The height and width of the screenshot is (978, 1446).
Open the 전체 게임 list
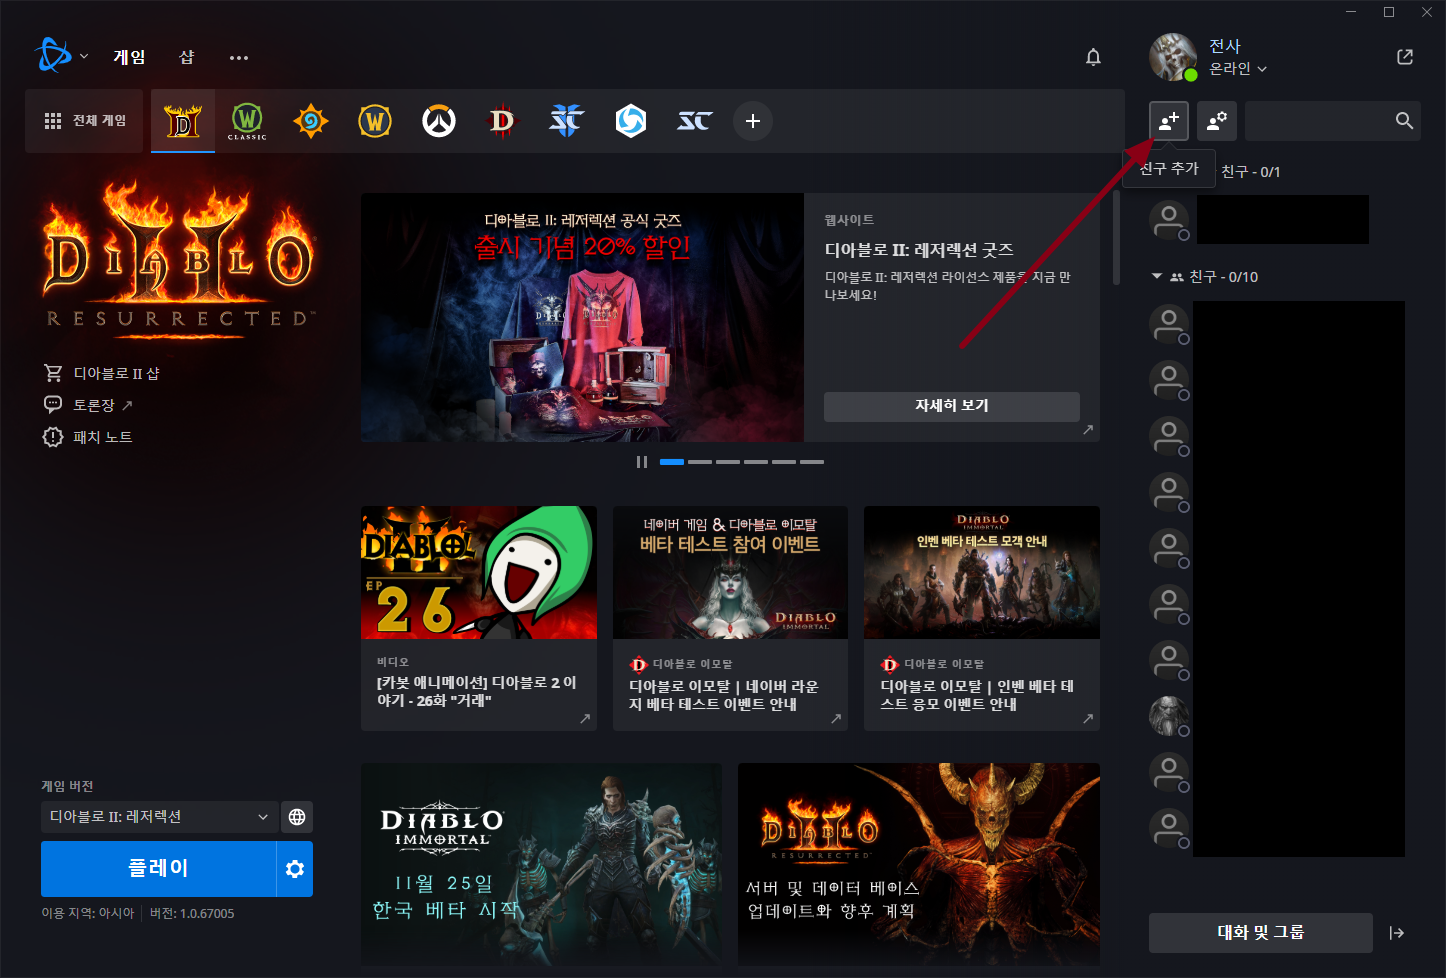tap(85, 121)
